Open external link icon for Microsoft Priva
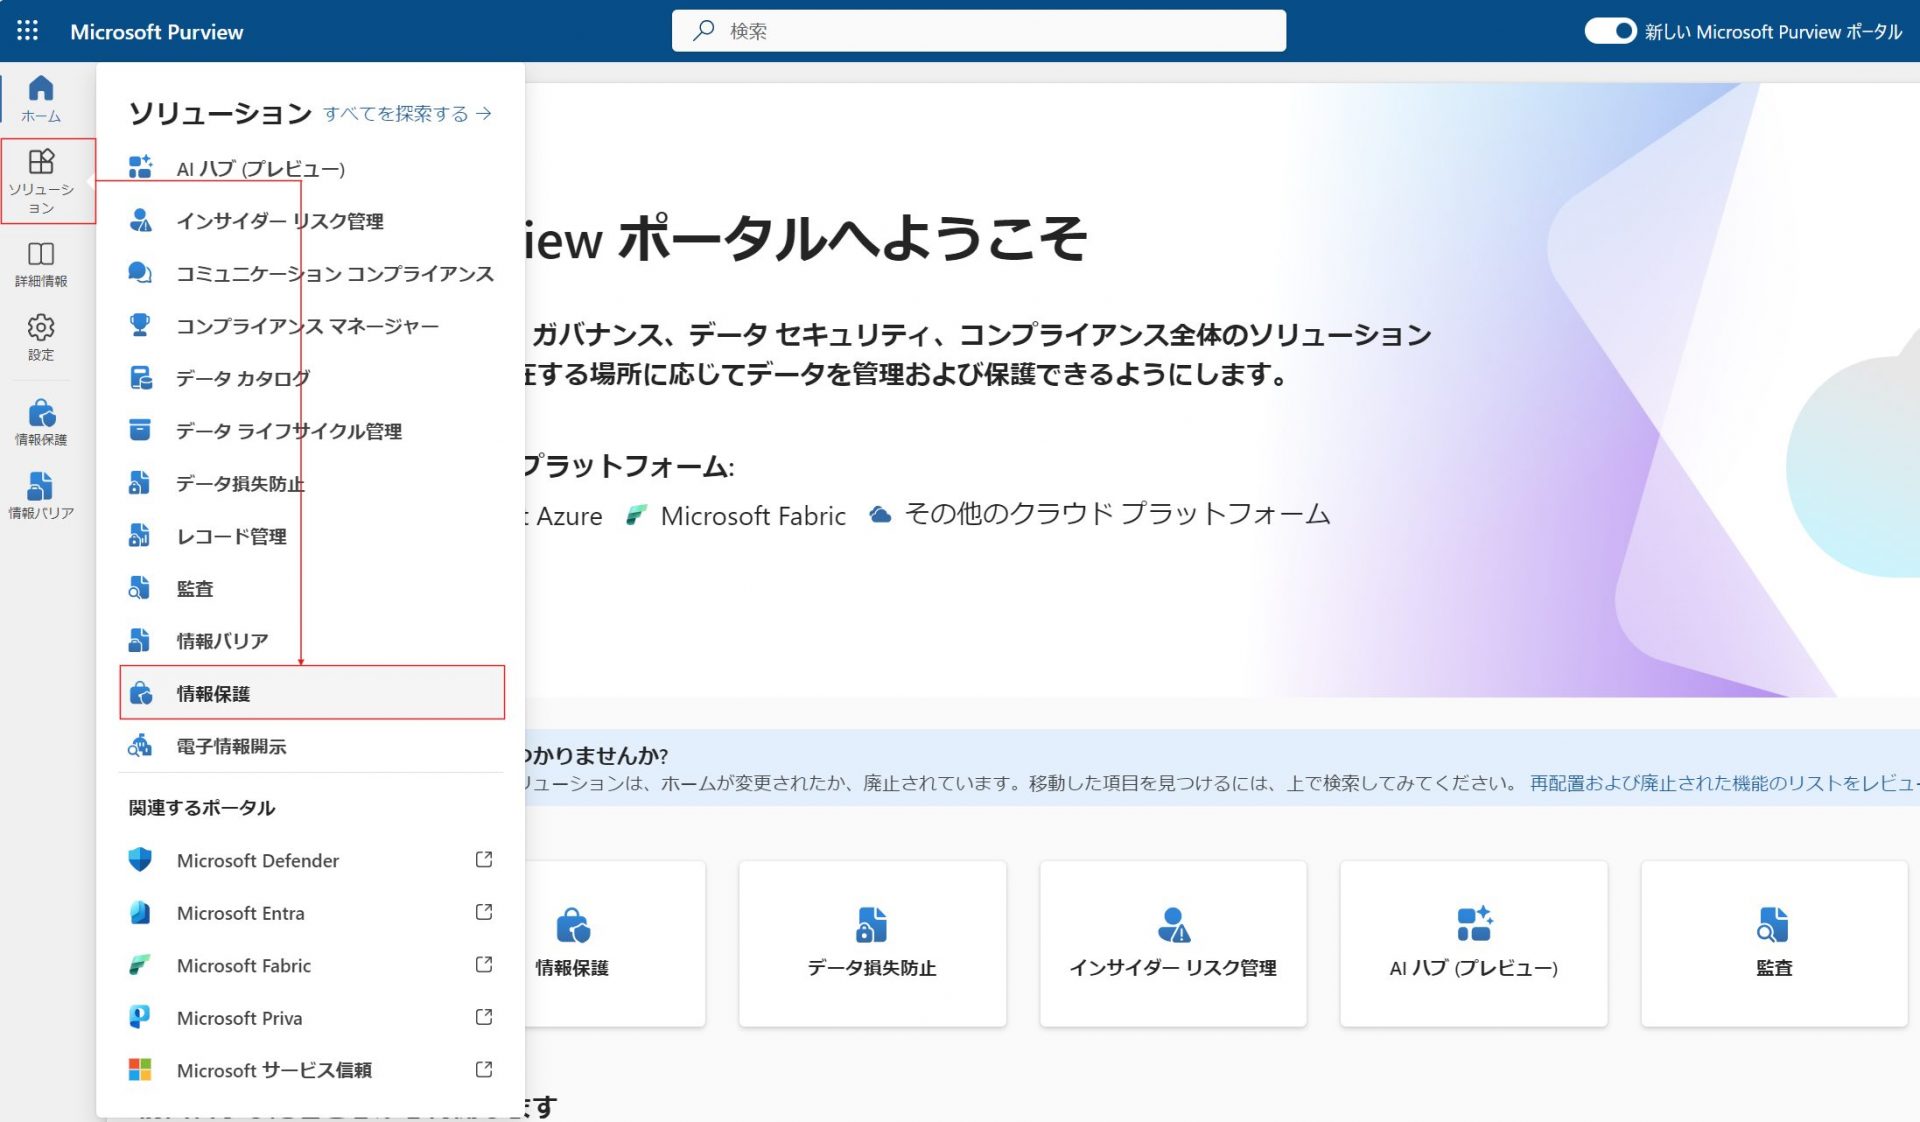Image resolution: width=1920 pixels, height=1122 pixels. click(484, 1017)
